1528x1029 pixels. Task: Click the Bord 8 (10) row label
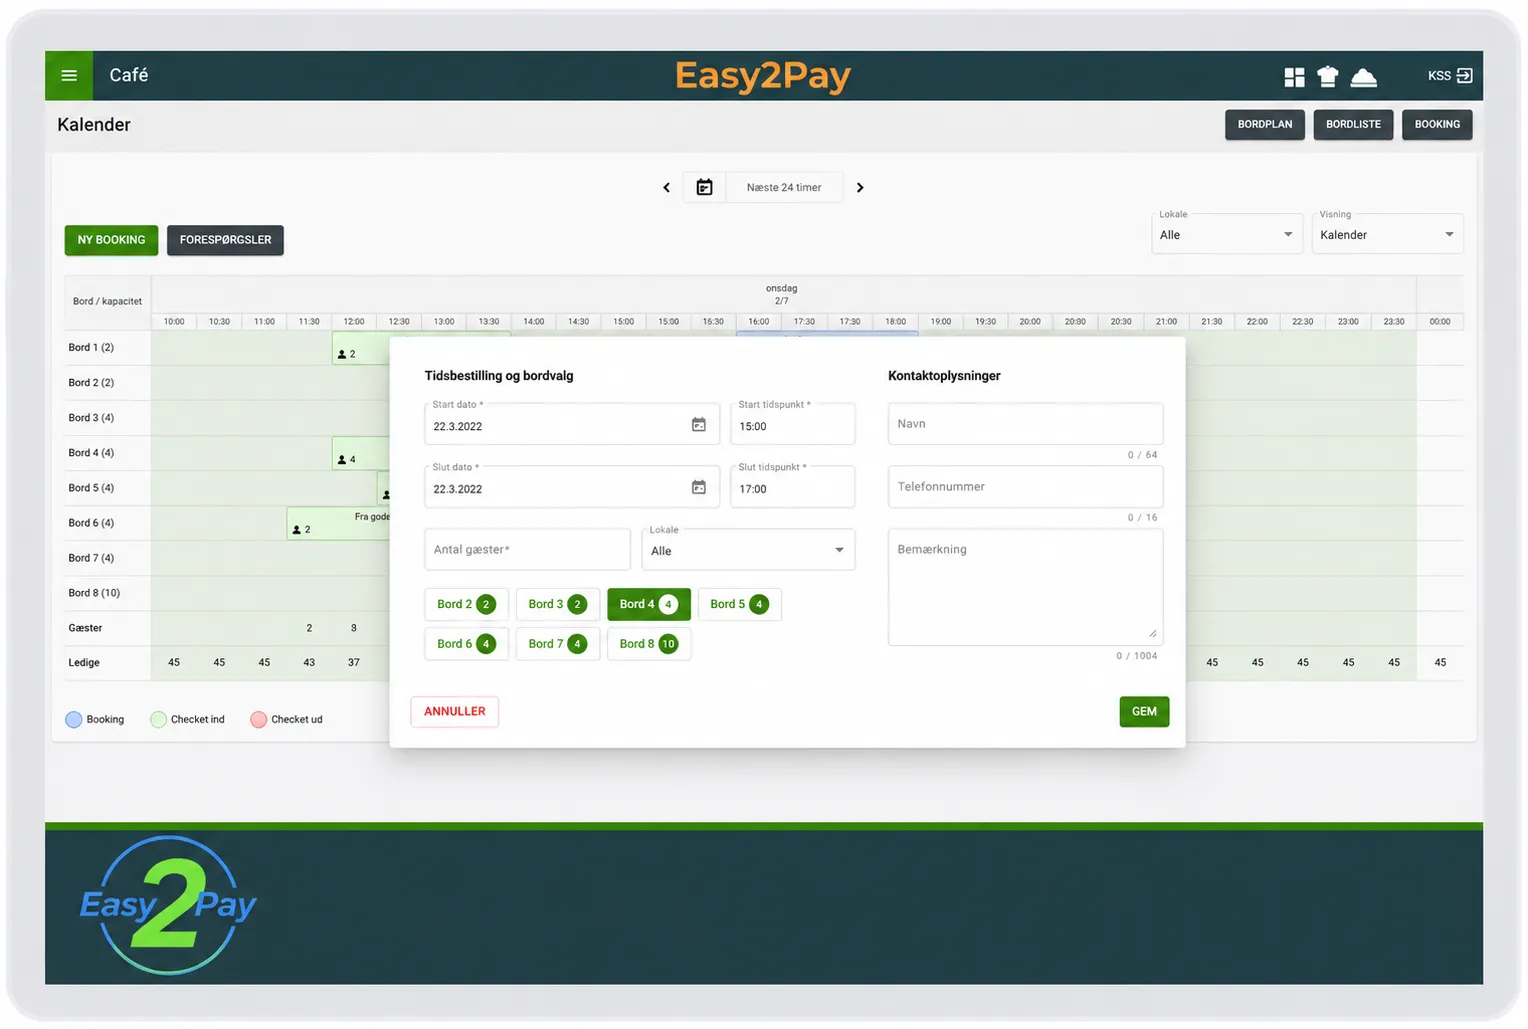coord(94,593)
